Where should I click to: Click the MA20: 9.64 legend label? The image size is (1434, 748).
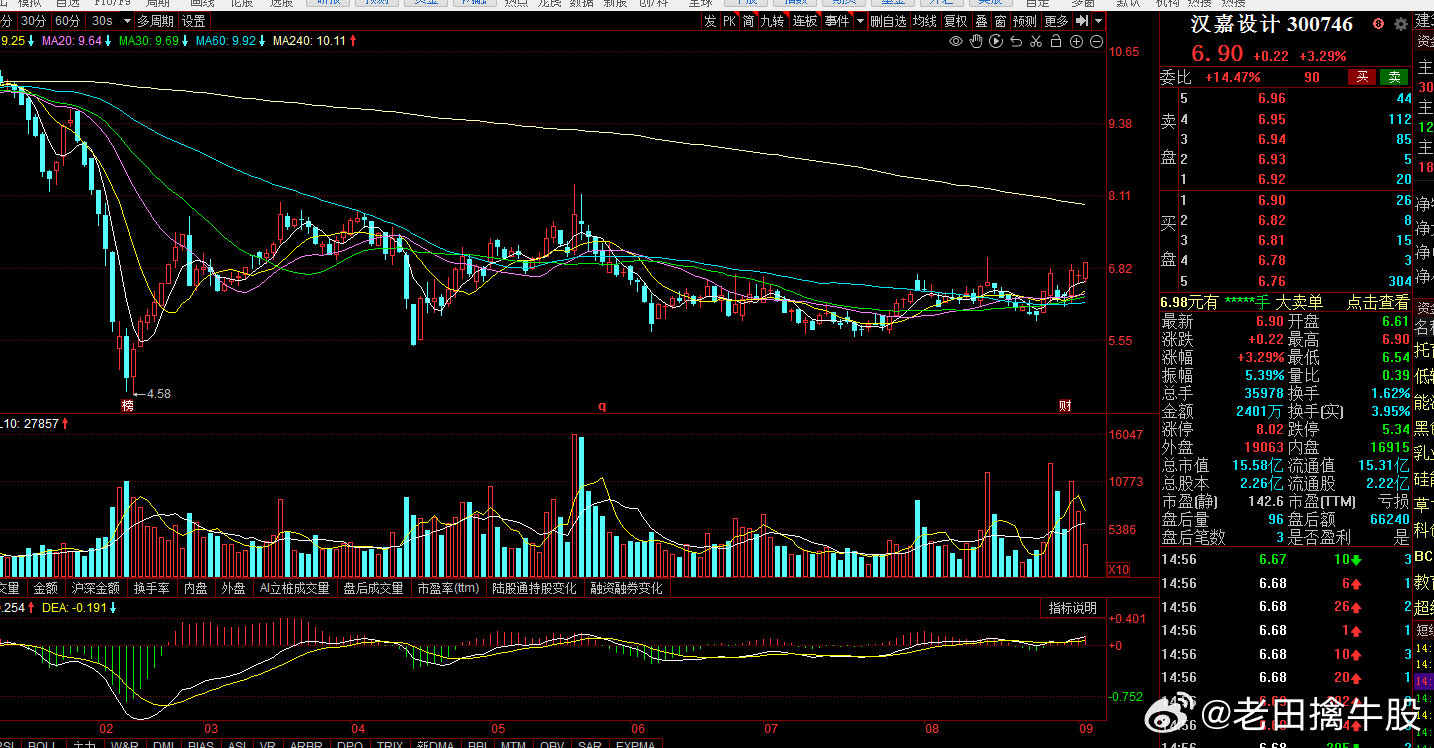click(74, 41)
